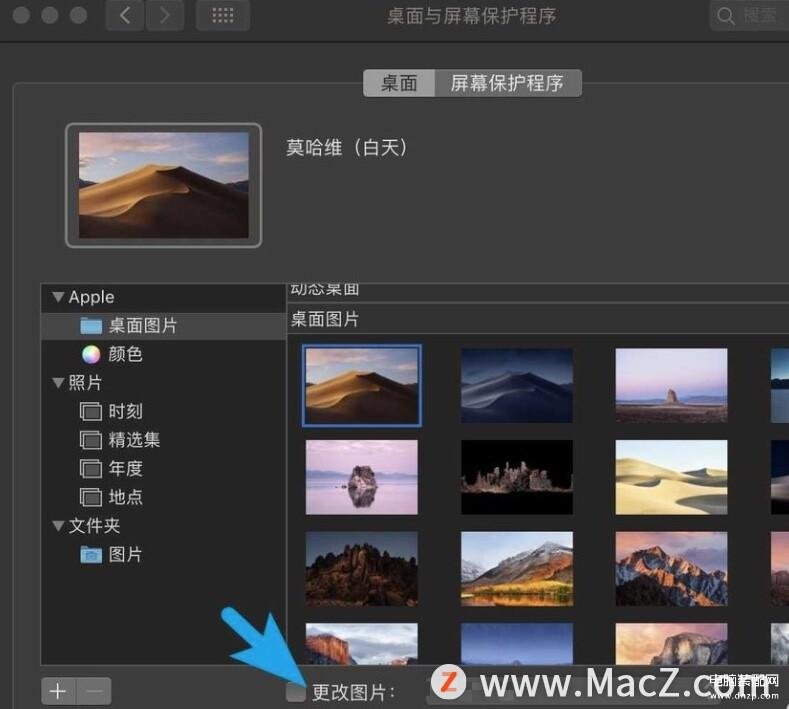Choose the High Sierra autumn mountain wallpaper
Screen dimensions: 789x709
pyautogui.click(x=517, y=569)
